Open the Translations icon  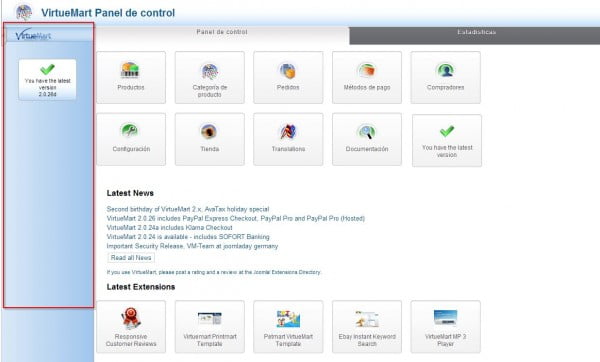[288, 139]
